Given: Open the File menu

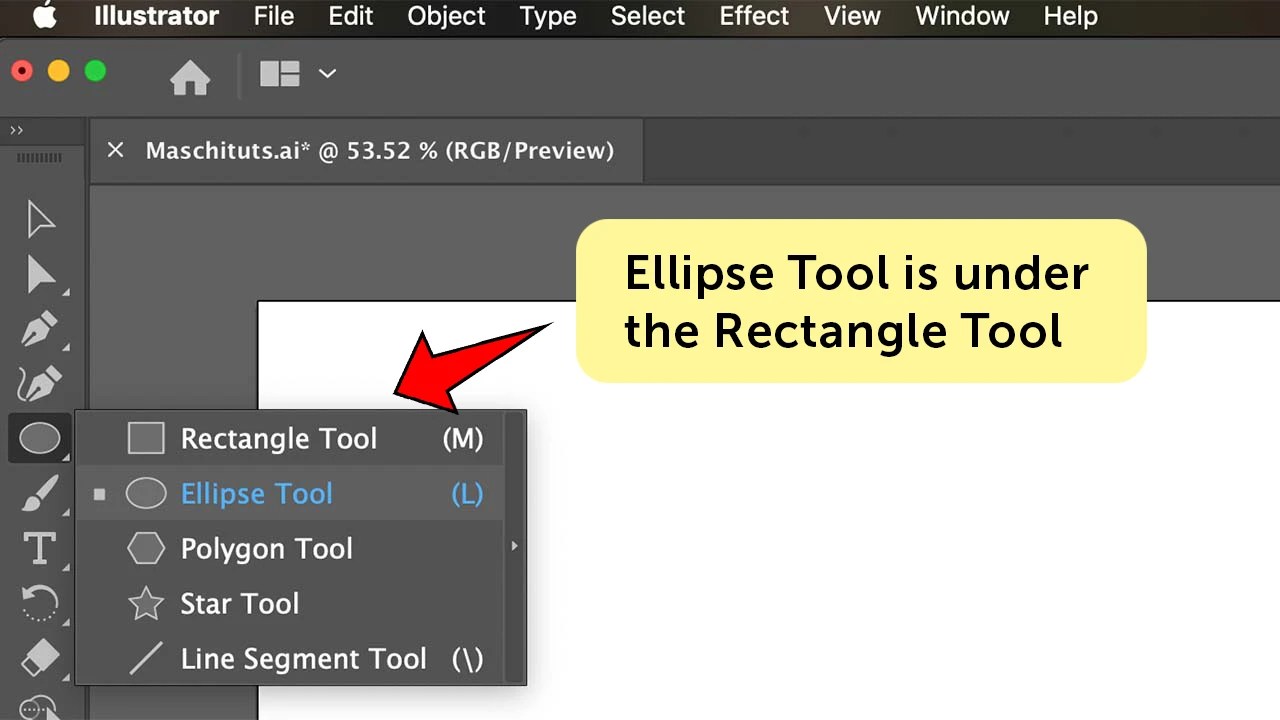Looking at the screenshot, I should coord(274,16).
